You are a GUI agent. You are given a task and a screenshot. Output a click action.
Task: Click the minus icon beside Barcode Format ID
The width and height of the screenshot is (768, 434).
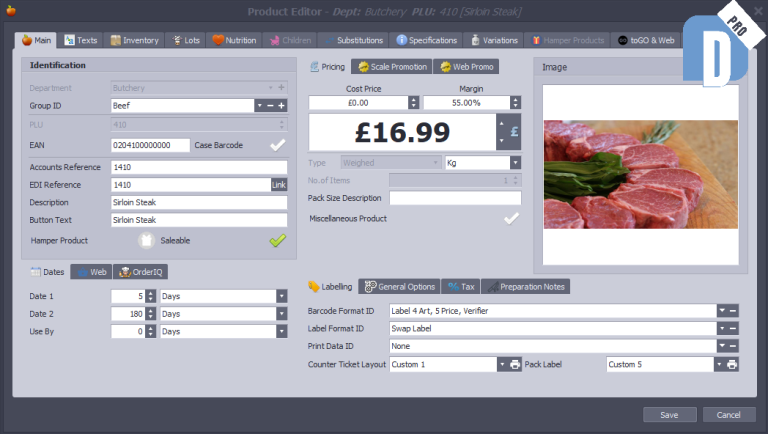tap(733, 311)
